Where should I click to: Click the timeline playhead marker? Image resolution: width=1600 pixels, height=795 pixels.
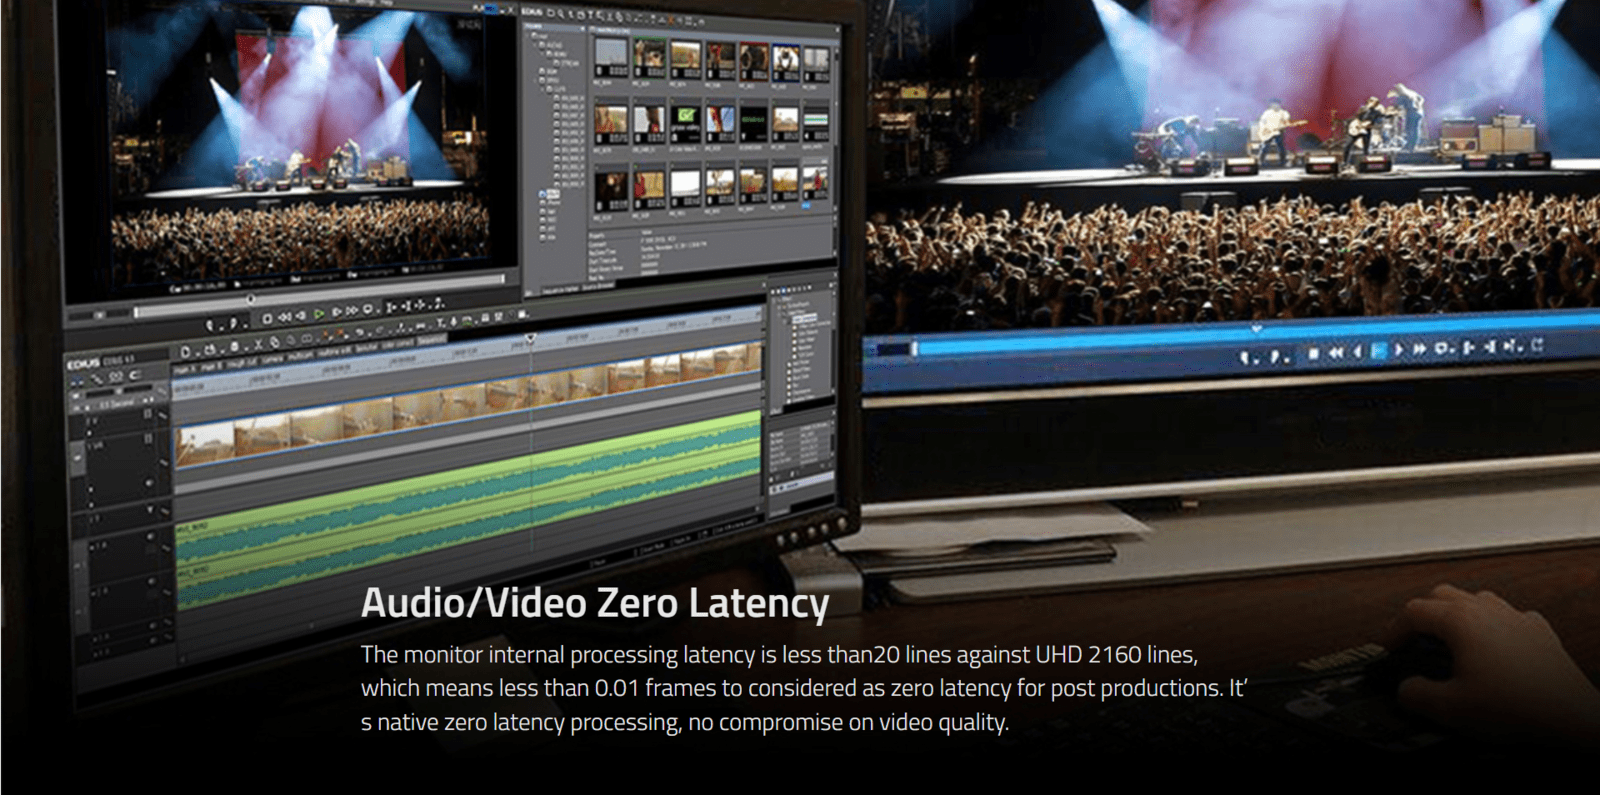click(x=530, y=339)
